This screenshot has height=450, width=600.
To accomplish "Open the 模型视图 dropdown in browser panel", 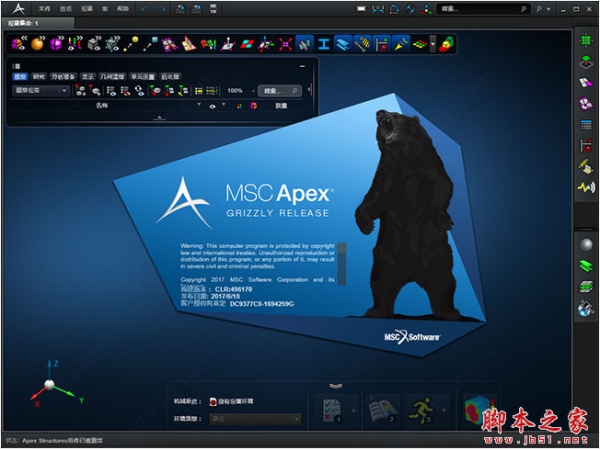I will pos(40,90).
